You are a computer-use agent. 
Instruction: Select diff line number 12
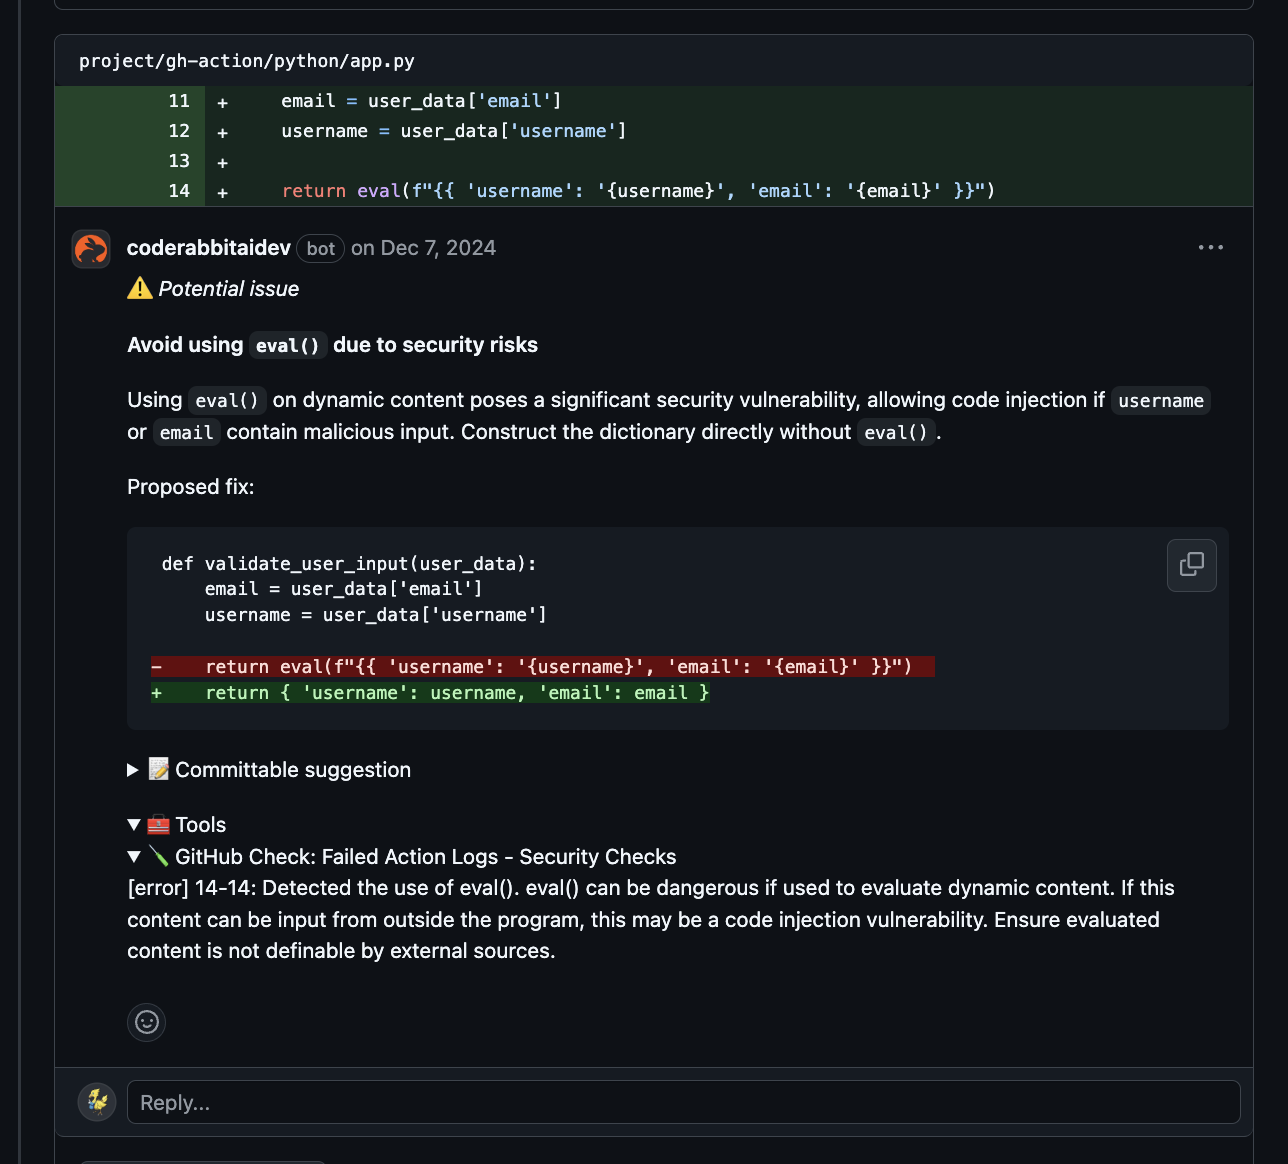pos(179,131)
